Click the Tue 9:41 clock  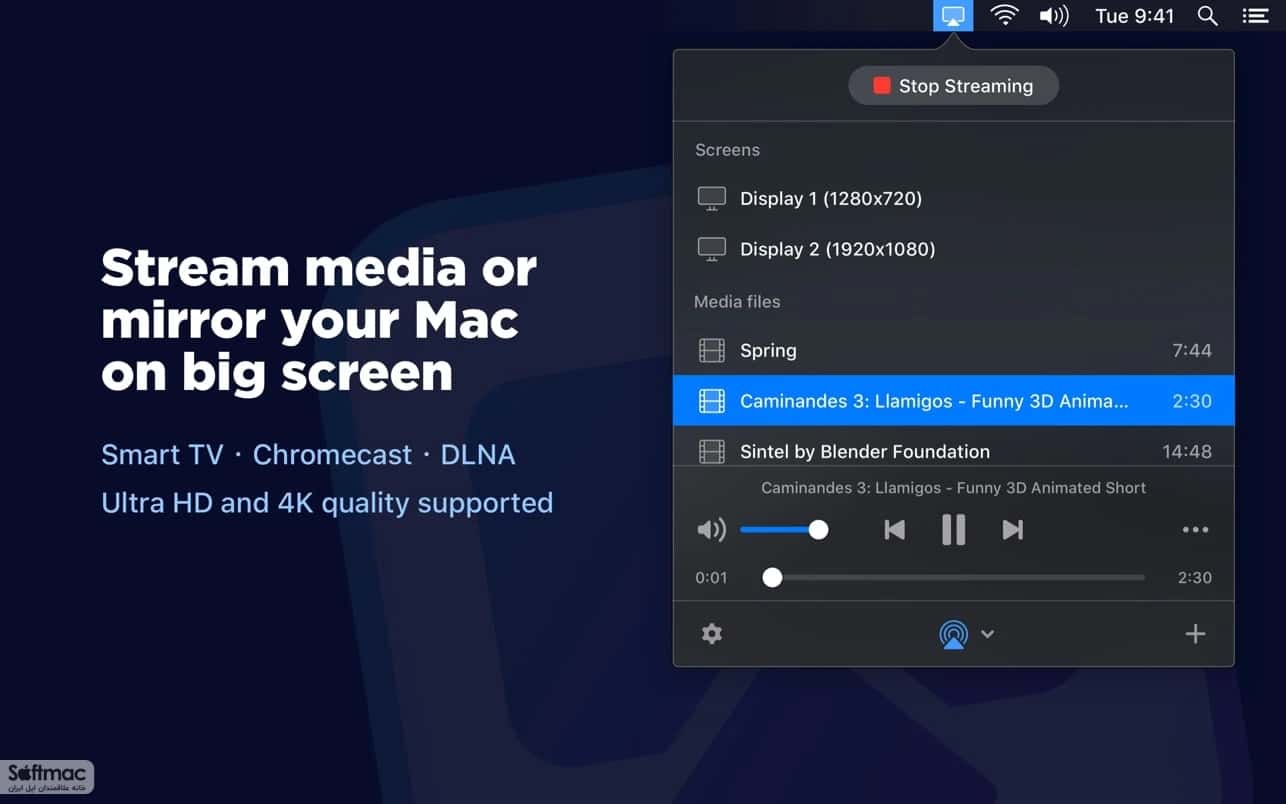(1135, 16)
